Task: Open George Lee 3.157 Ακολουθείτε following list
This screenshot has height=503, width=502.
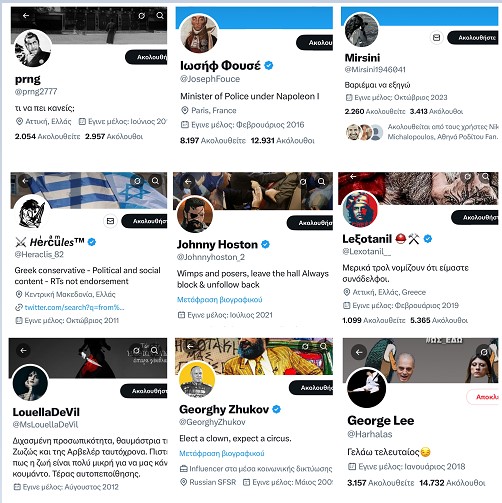Action: tap(380, 483)
